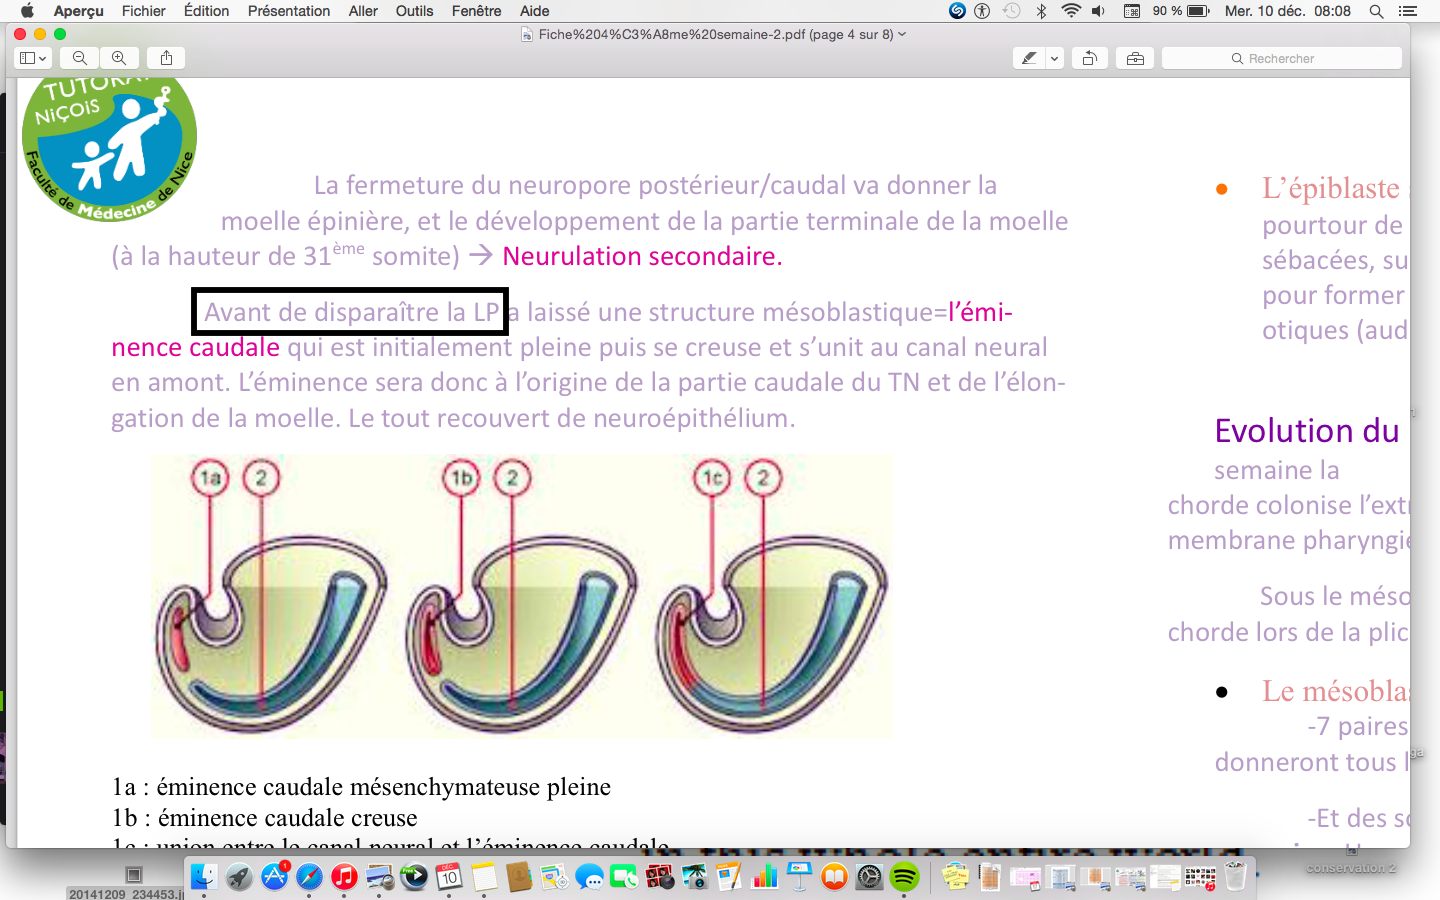Viewport: 1440px width, 900px height.
Task: Open the Outils menu
Action: (414, 11)
